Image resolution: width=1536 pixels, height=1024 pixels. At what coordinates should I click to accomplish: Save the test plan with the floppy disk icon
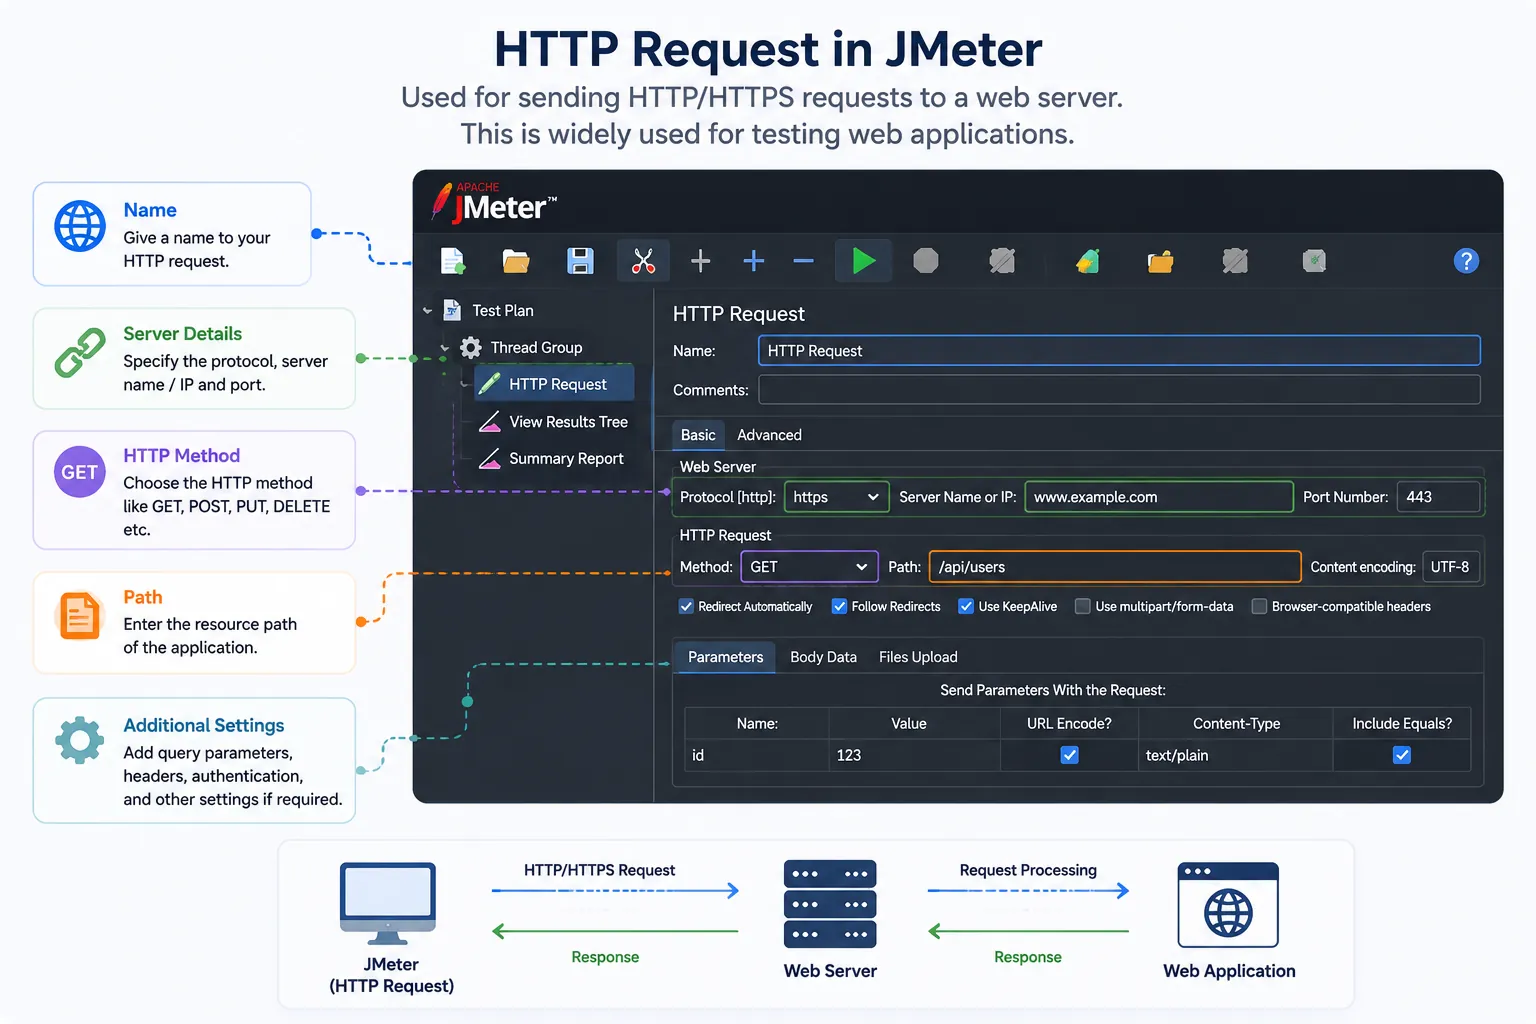tap(580, 261)
